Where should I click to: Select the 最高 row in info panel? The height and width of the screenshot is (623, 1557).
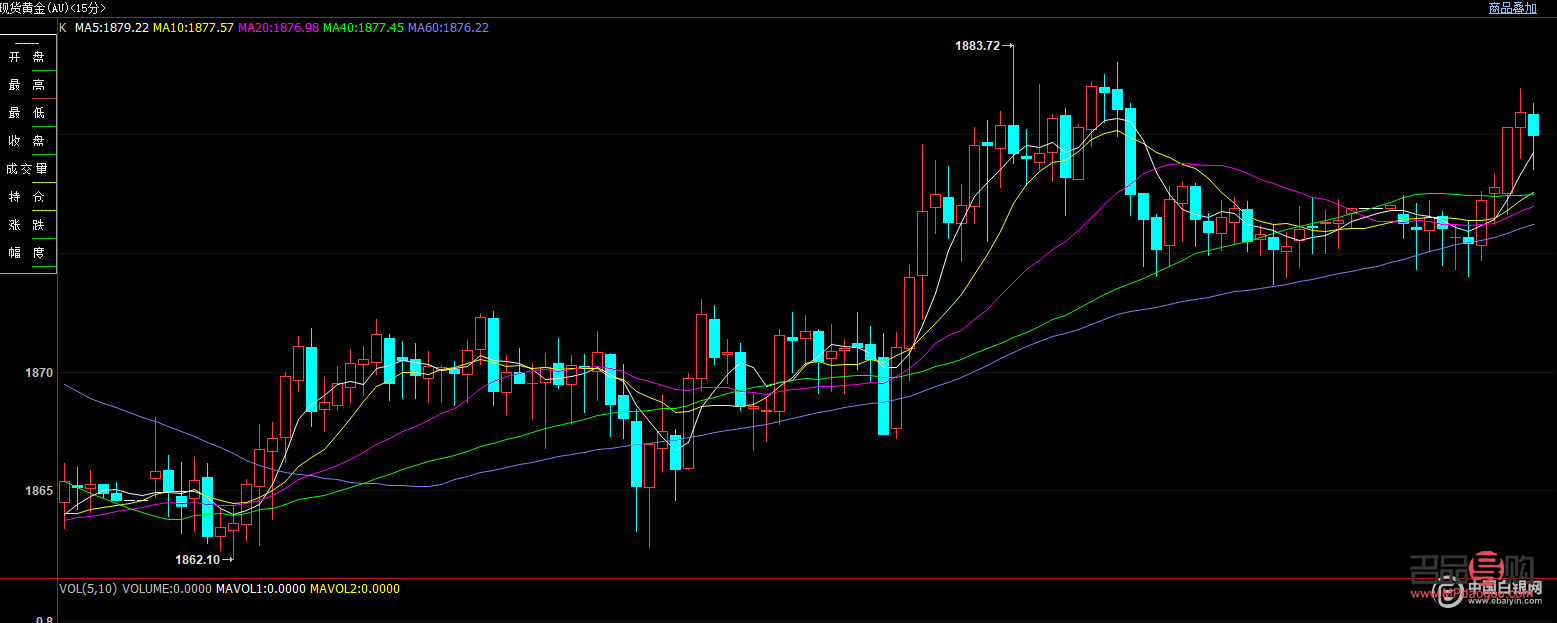pyautogui.click(x=27, y=85)
